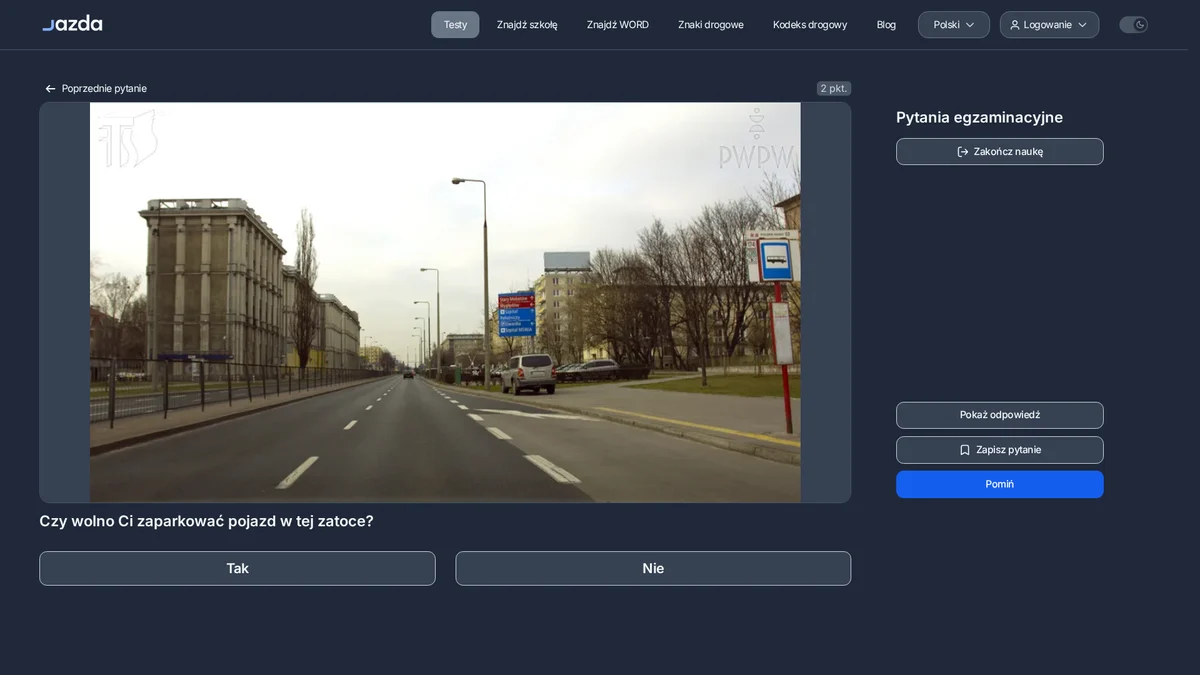Click the Pytania egzaminacyjne heading
Viewport: 1200px width, 675px height.
pyautogui.click(x=979, y=117)
